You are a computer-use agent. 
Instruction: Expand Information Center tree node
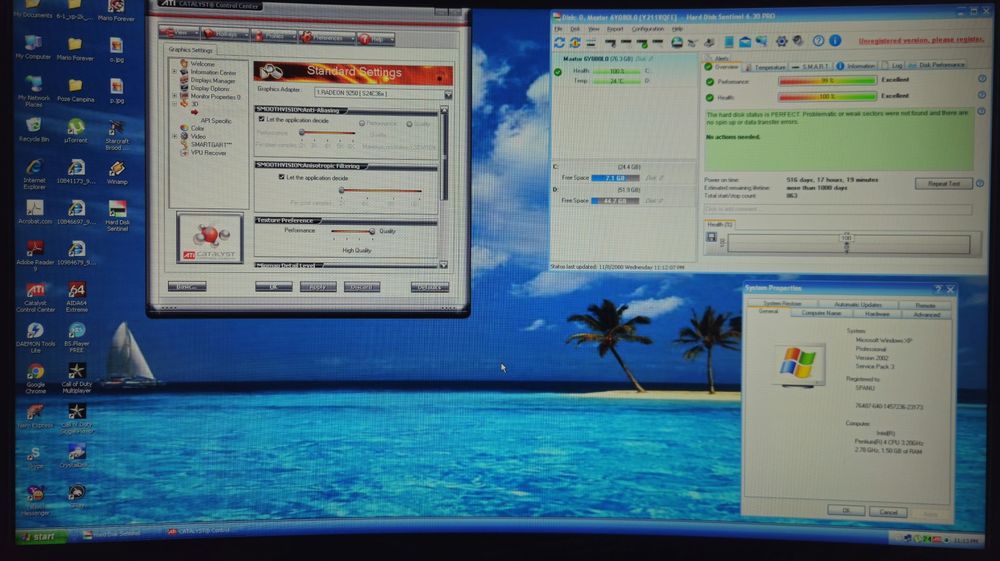point(175,72)
